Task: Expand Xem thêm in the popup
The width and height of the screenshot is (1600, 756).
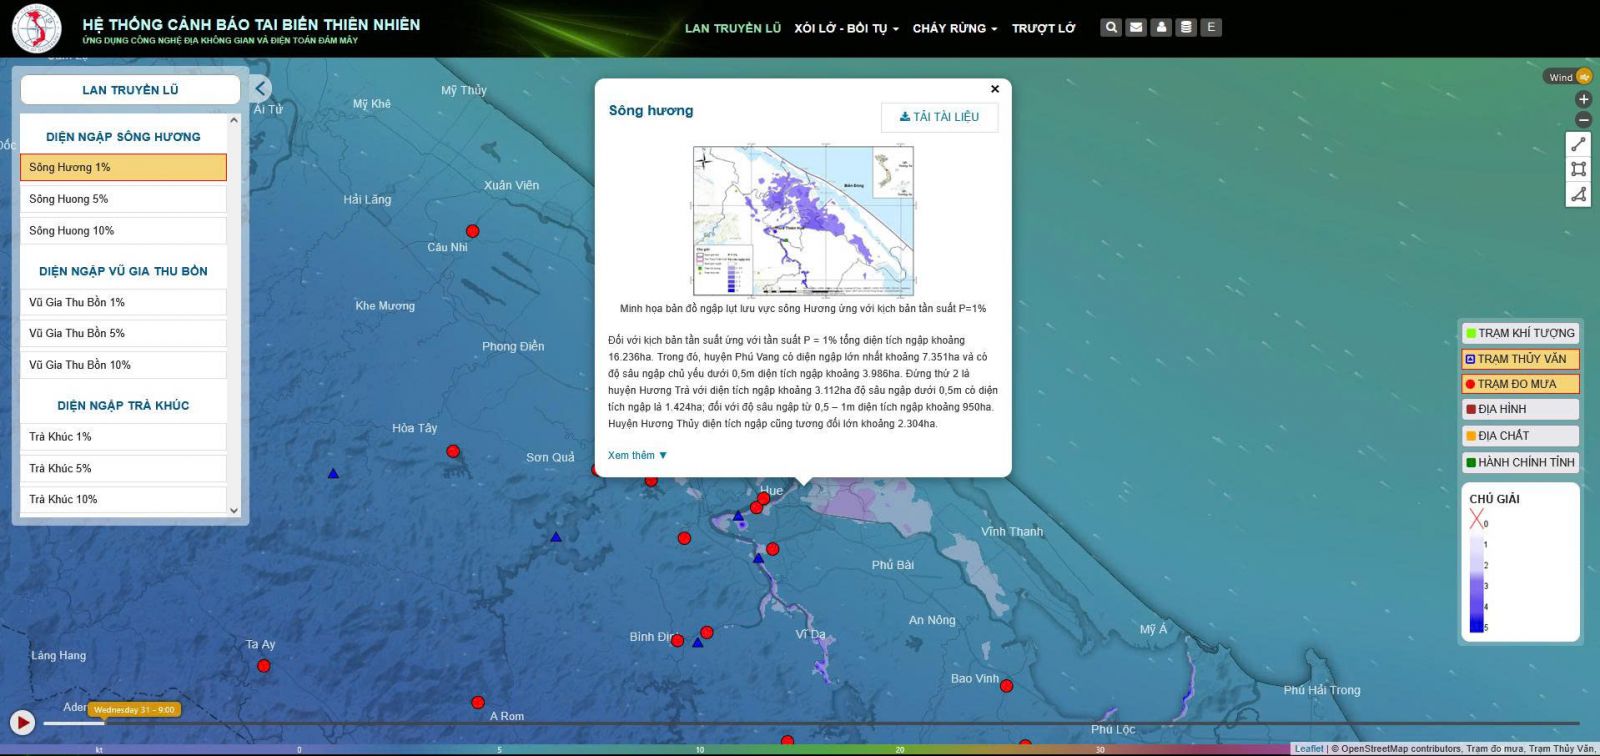Action: pos(637,456)
